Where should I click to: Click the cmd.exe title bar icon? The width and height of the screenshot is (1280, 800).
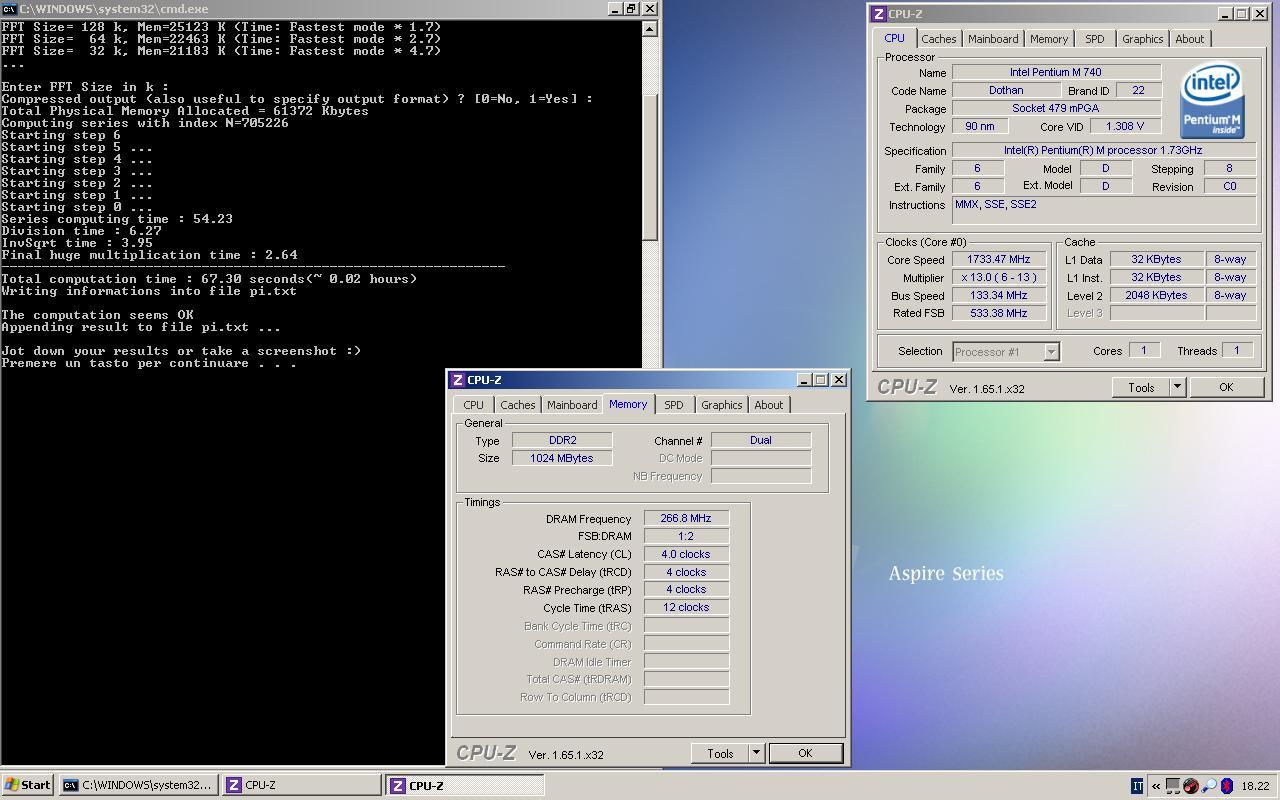(9, 8)
